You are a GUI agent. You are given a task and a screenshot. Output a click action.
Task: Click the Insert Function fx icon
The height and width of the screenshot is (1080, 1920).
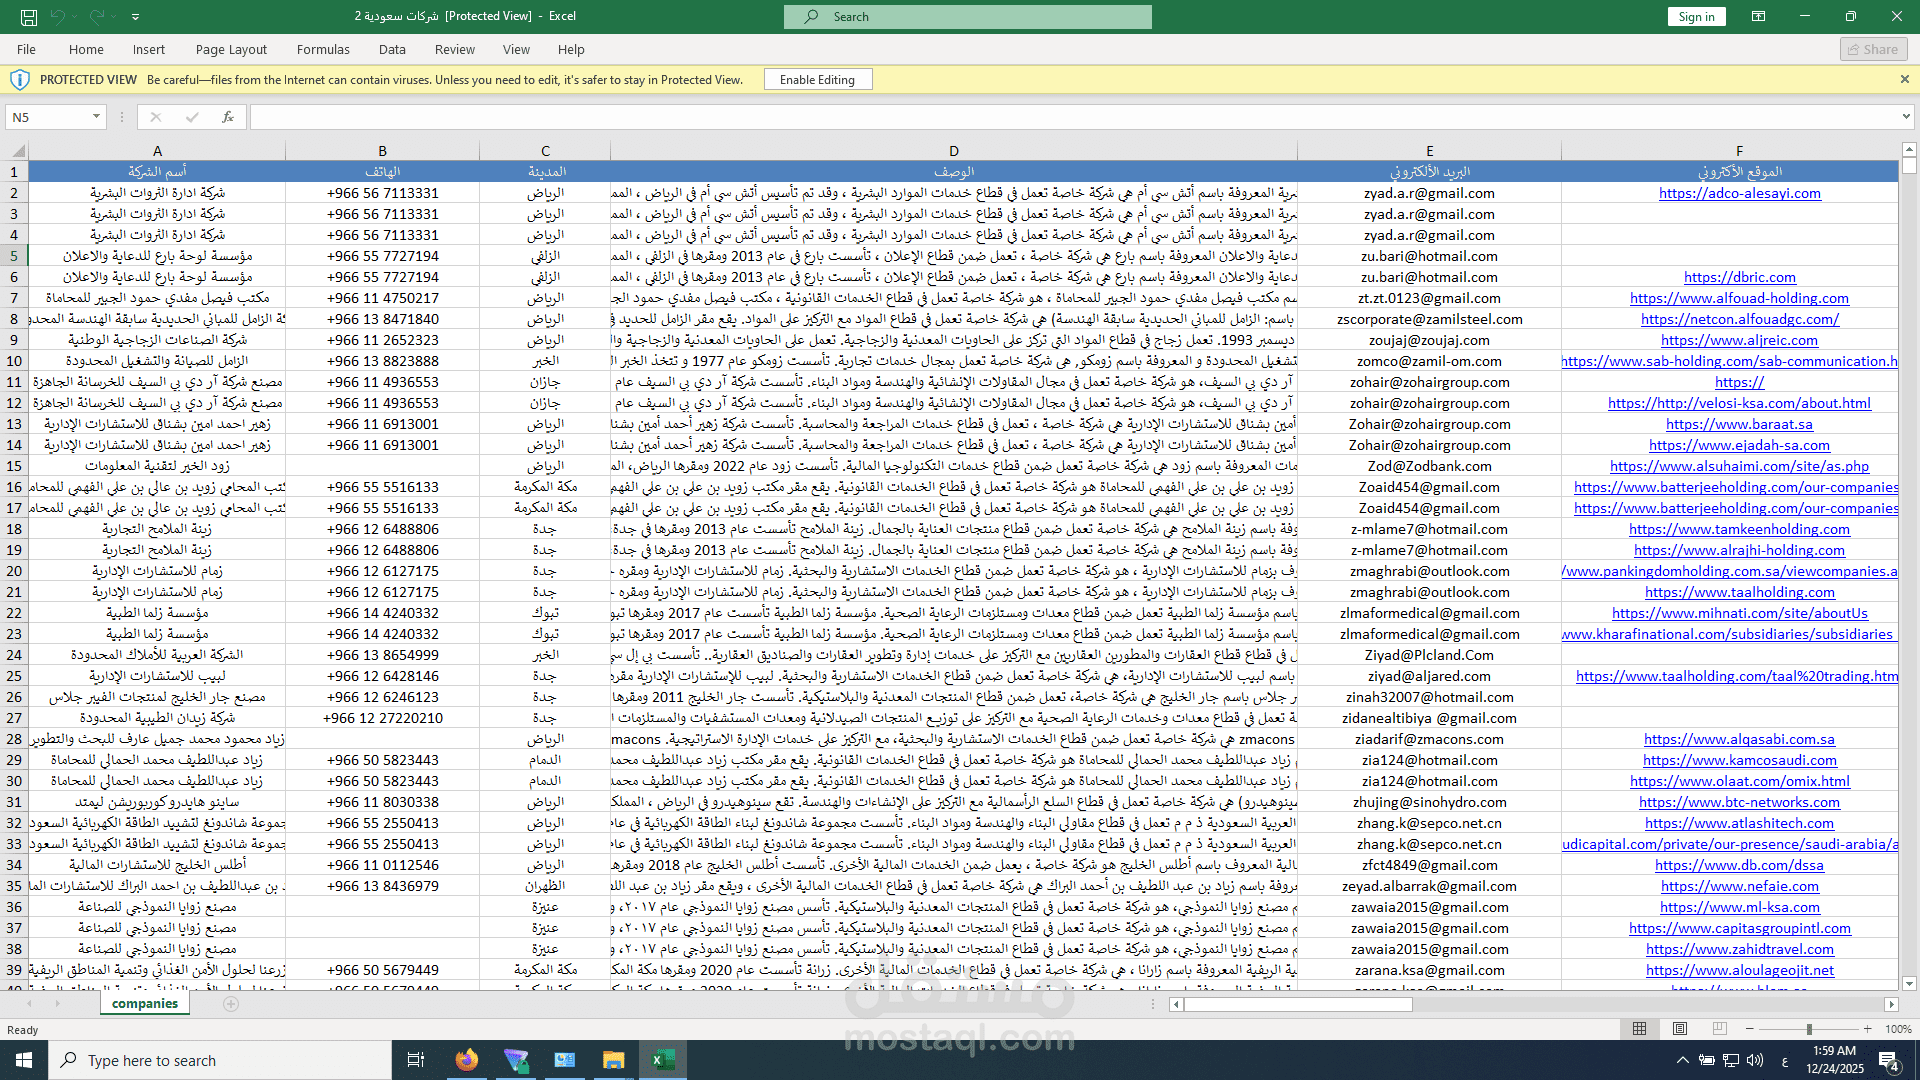[x=228, y=117]
